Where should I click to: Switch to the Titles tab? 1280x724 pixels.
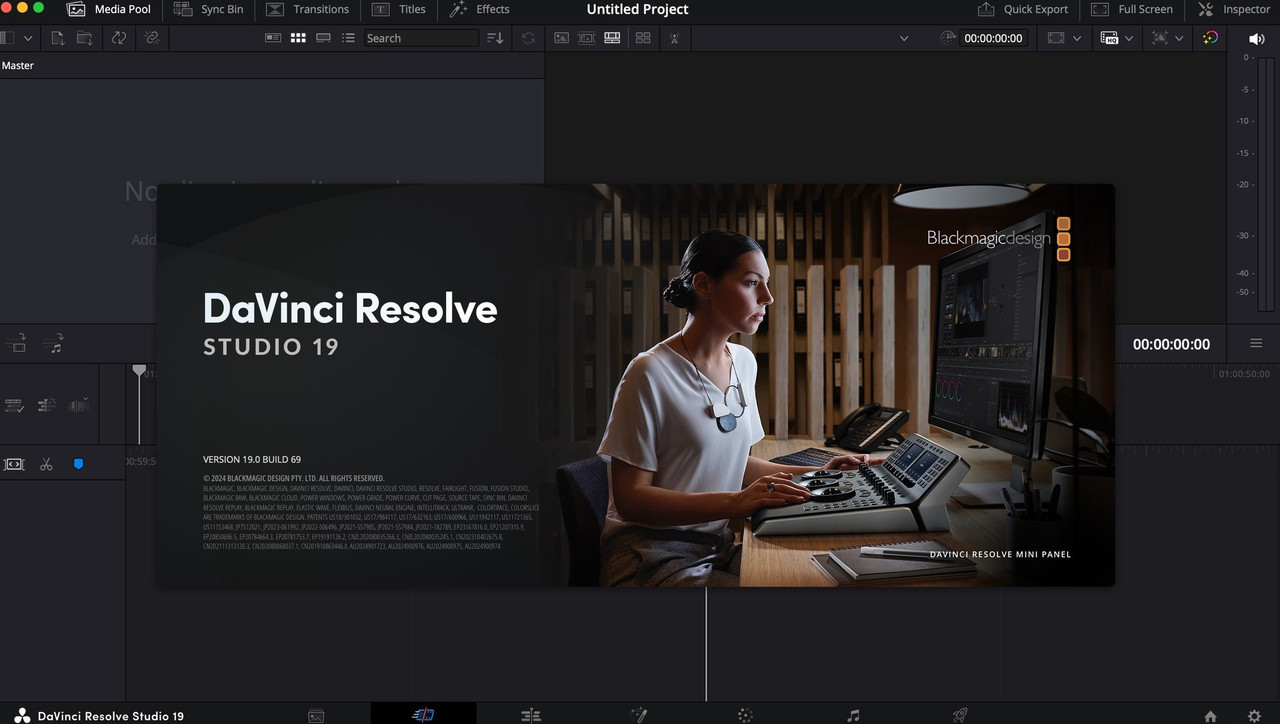[x=399, y=9]
